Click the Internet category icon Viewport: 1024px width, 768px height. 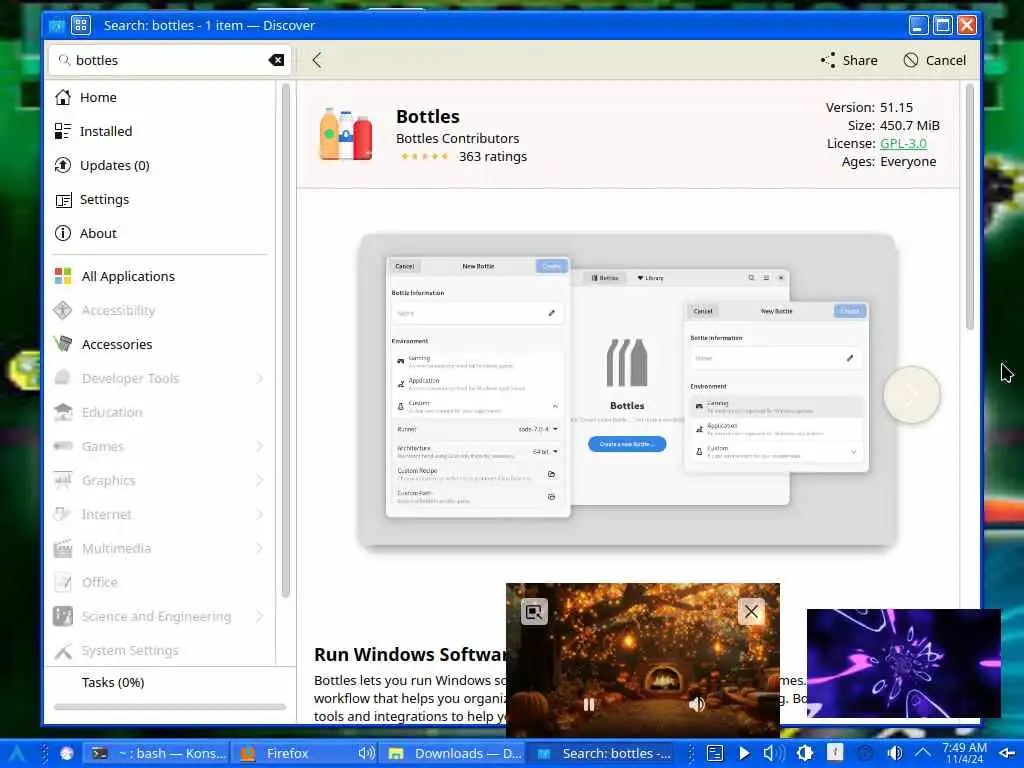pos(63,514)
